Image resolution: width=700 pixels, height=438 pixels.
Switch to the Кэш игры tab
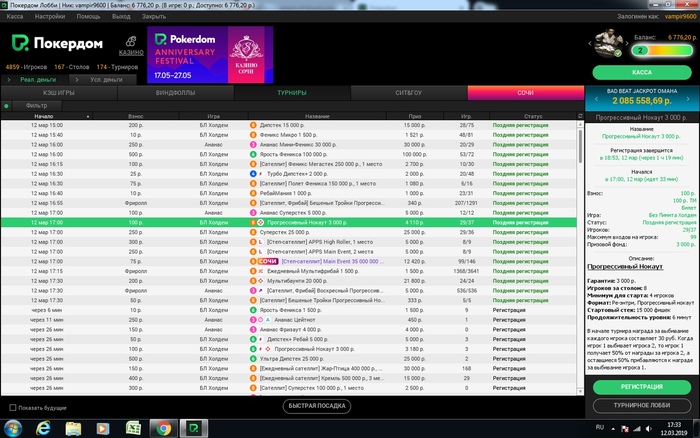59,93
